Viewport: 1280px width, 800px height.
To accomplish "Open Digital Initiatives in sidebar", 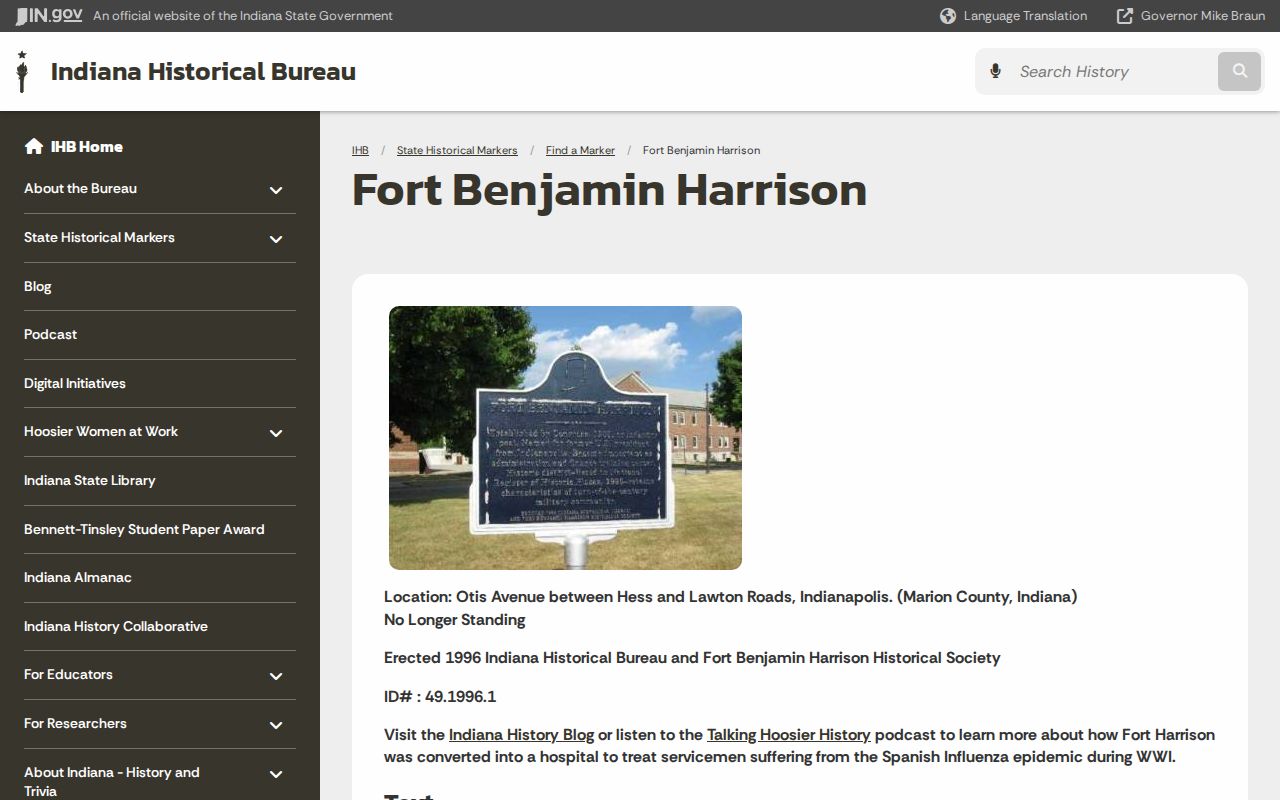I will tap(75, 383).
